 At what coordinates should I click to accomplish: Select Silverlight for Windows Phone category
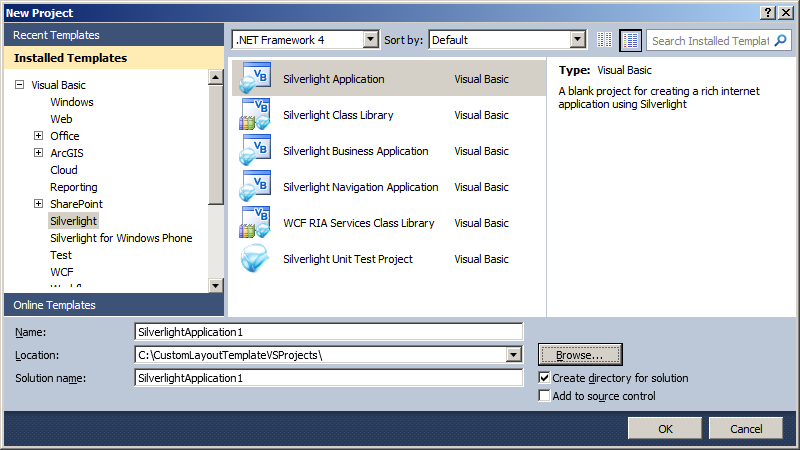[x=121, y=238]
